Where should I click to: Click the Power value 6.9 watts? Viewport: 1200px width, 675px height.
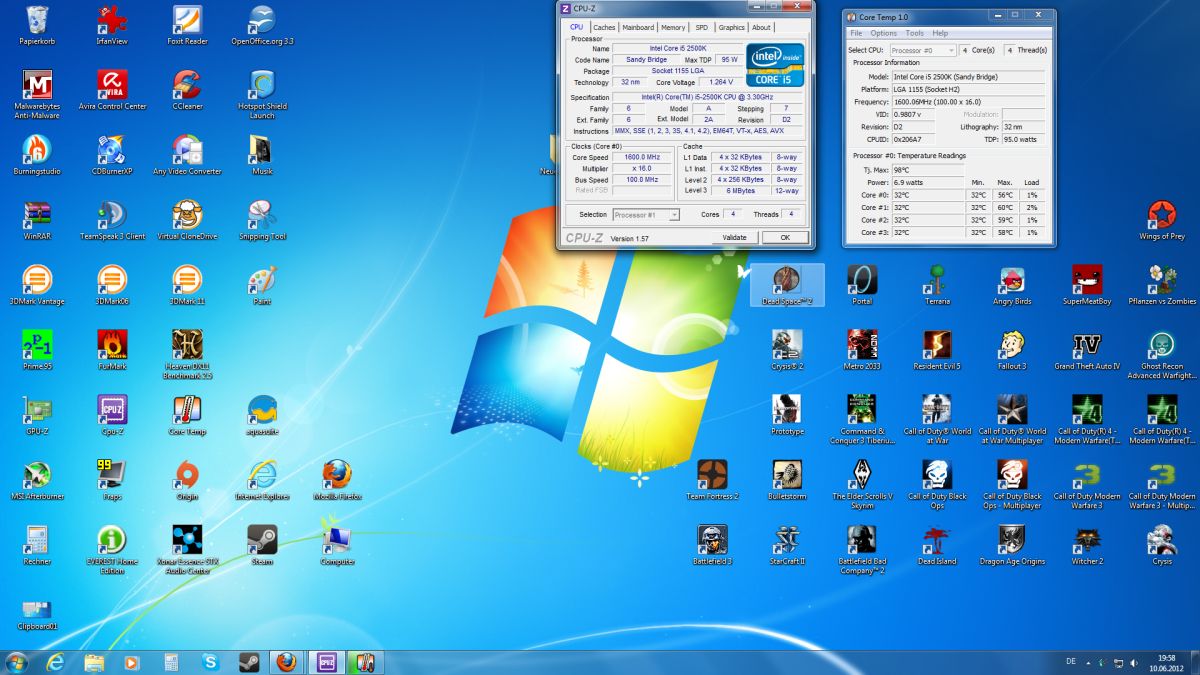pos(928,183)
